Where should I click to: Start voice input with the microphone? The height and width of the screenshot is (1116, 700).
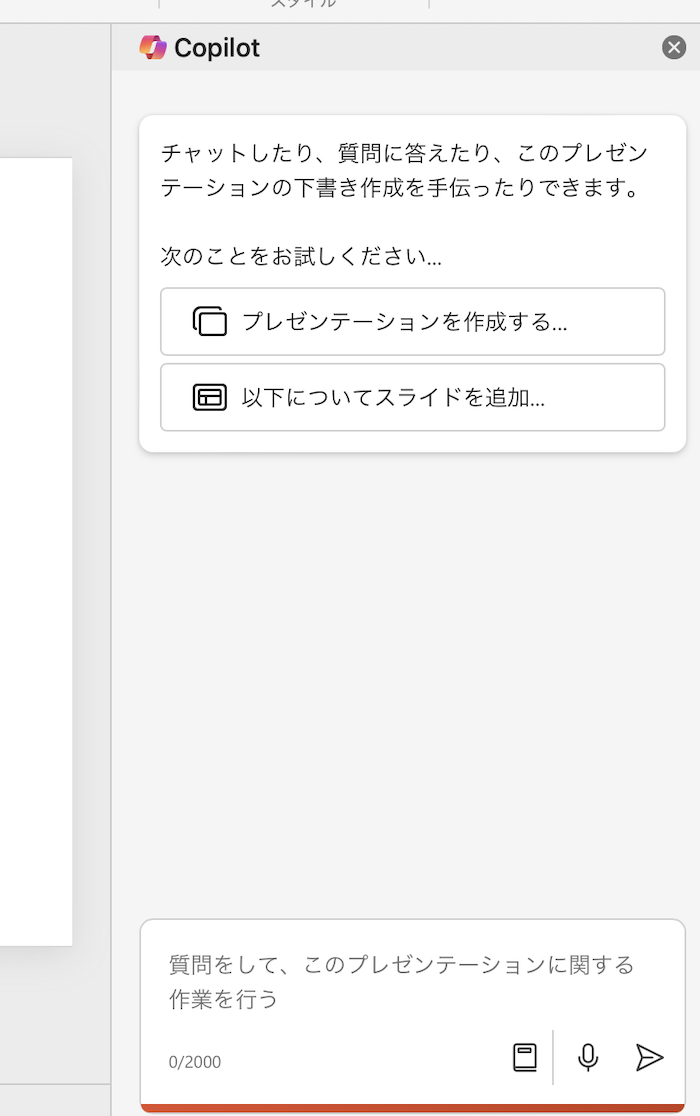(588, 1057)
